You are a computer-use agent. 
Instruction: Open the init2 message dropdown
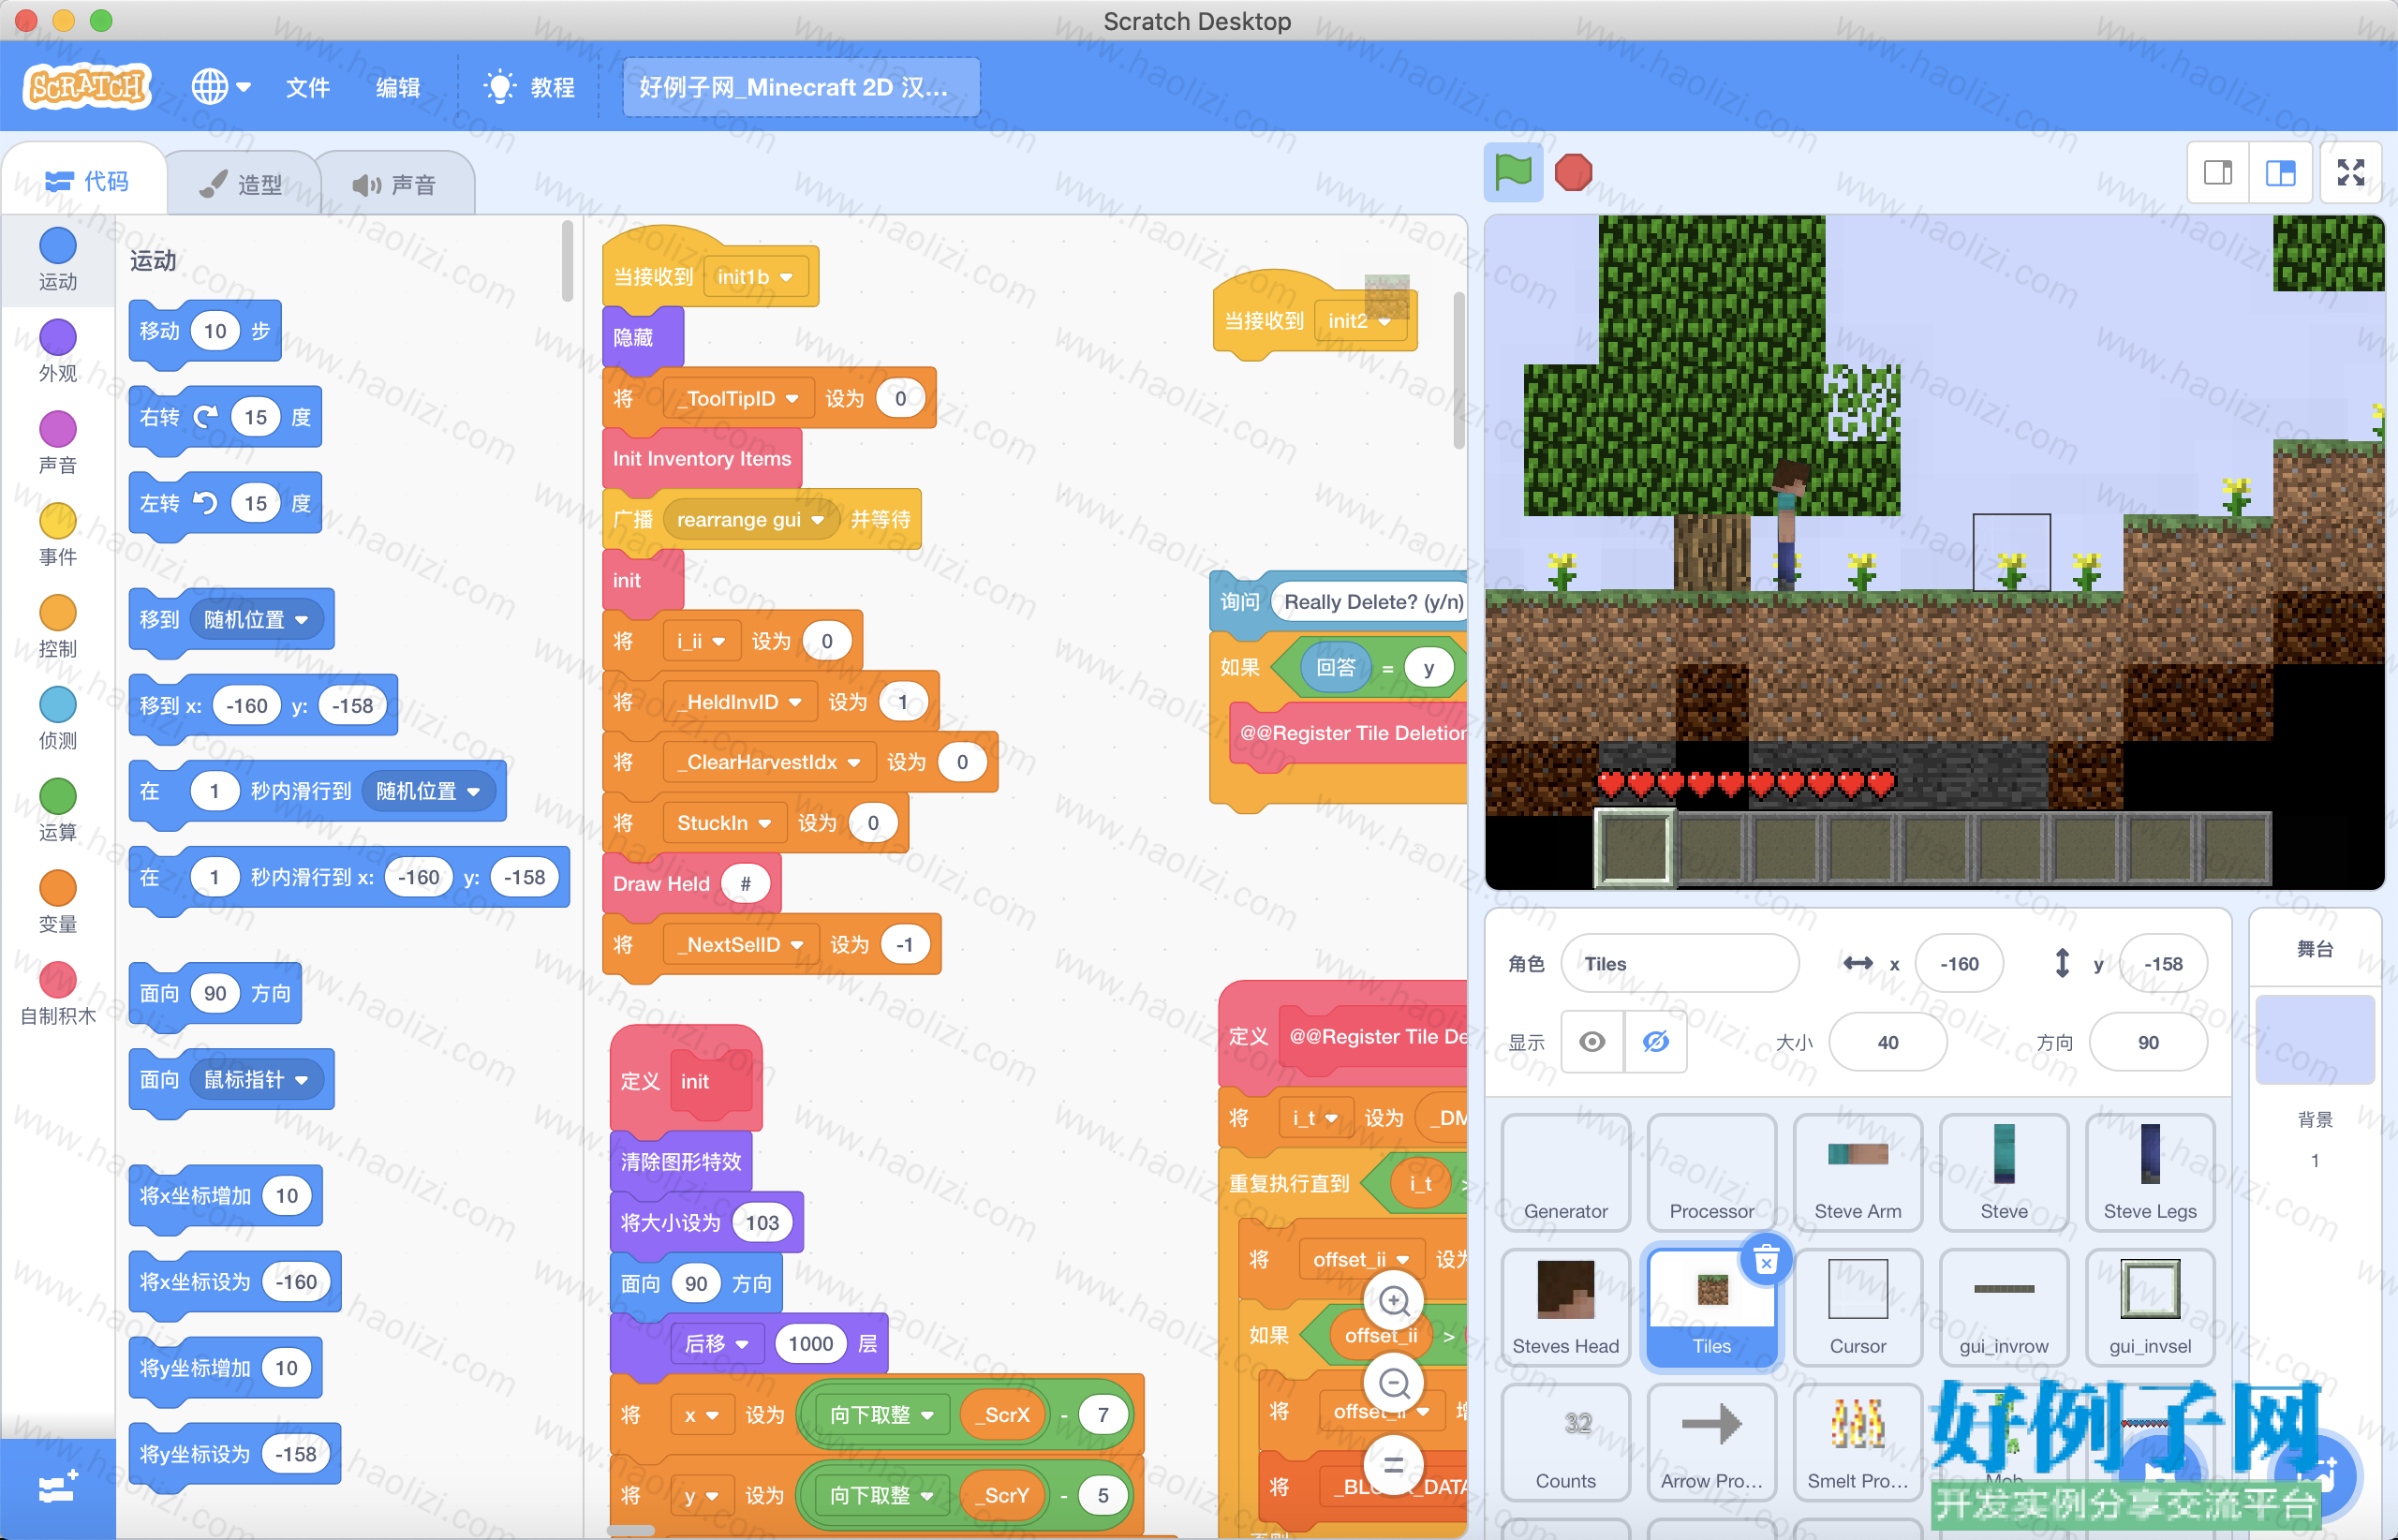[x=1359, y=321]
